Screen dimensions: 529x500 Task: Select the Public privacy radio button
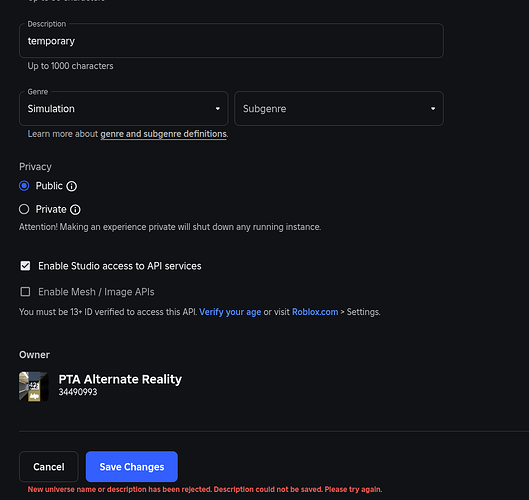[x=24, y=186]
